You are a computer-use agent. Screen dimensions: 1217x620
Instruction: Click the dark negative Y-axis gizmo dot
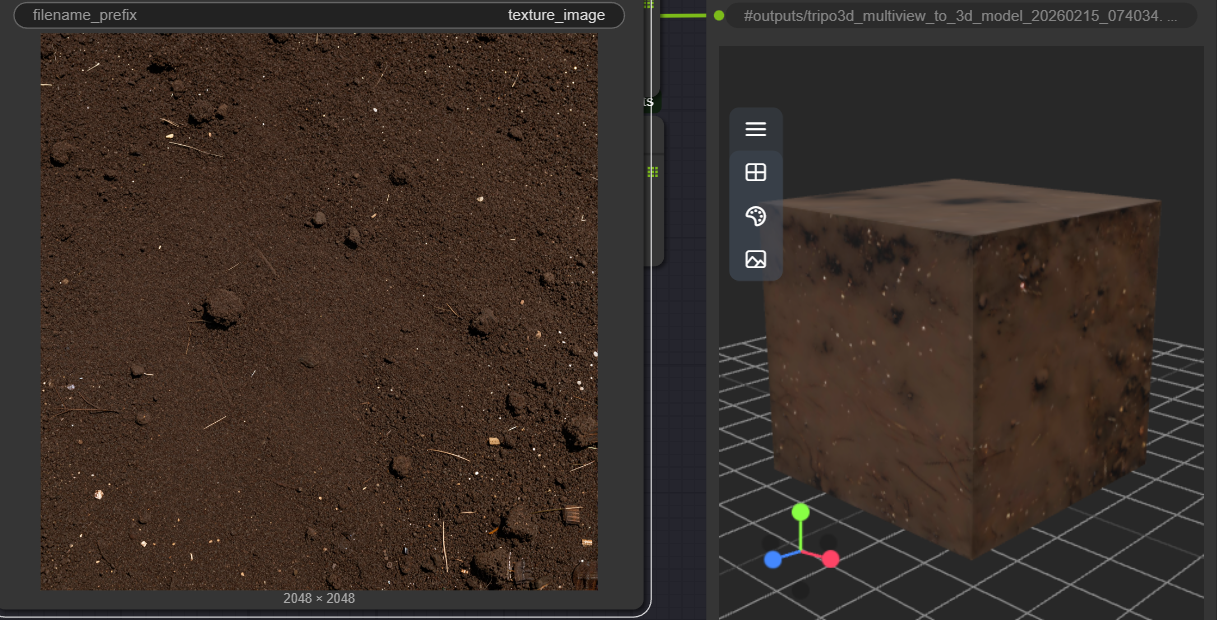[x=800, y=590]
